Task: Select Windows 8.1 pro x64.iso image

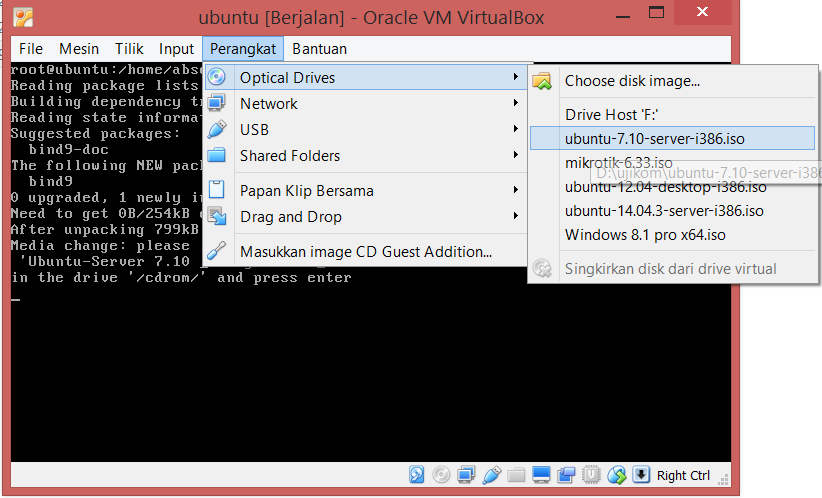Action: click(673, 235)
